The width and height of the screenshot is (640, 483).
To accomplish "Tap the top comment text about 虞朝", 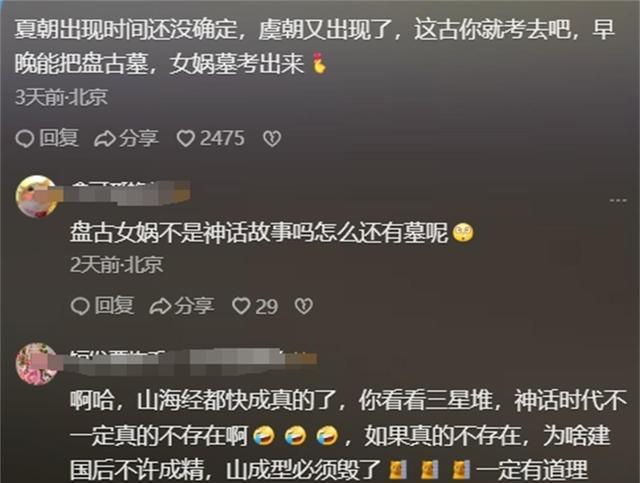I will (314, 47).
